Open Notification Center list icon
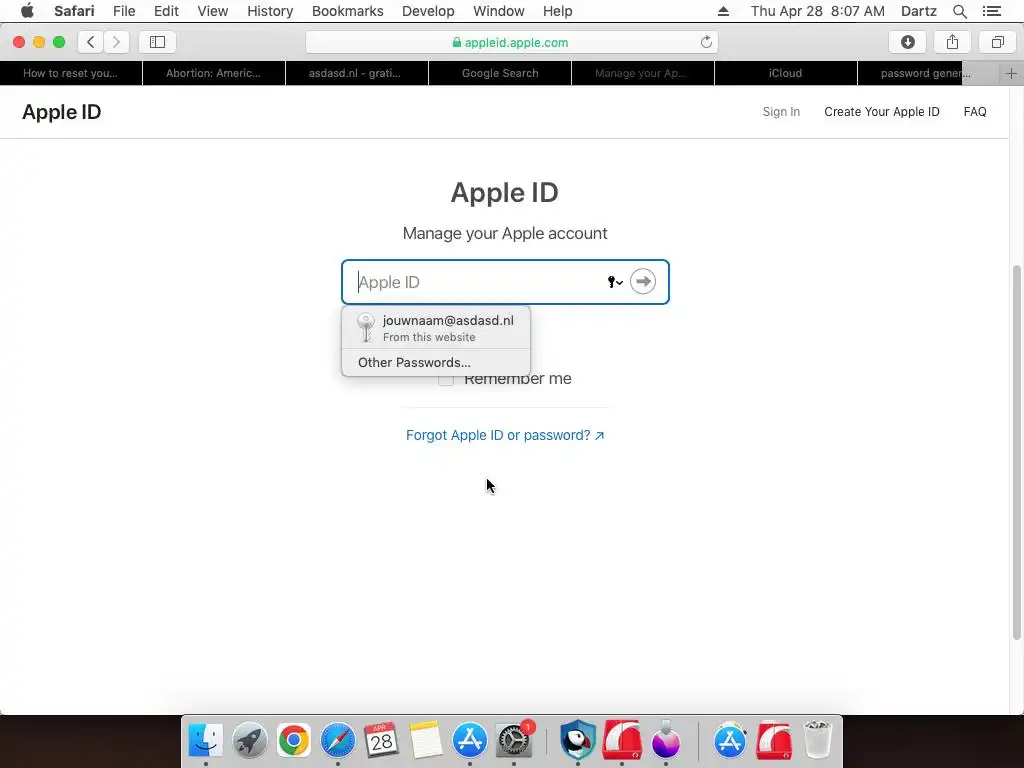Image resolution: width=1024 pixels, height=768 pixels. coord(991,11)
